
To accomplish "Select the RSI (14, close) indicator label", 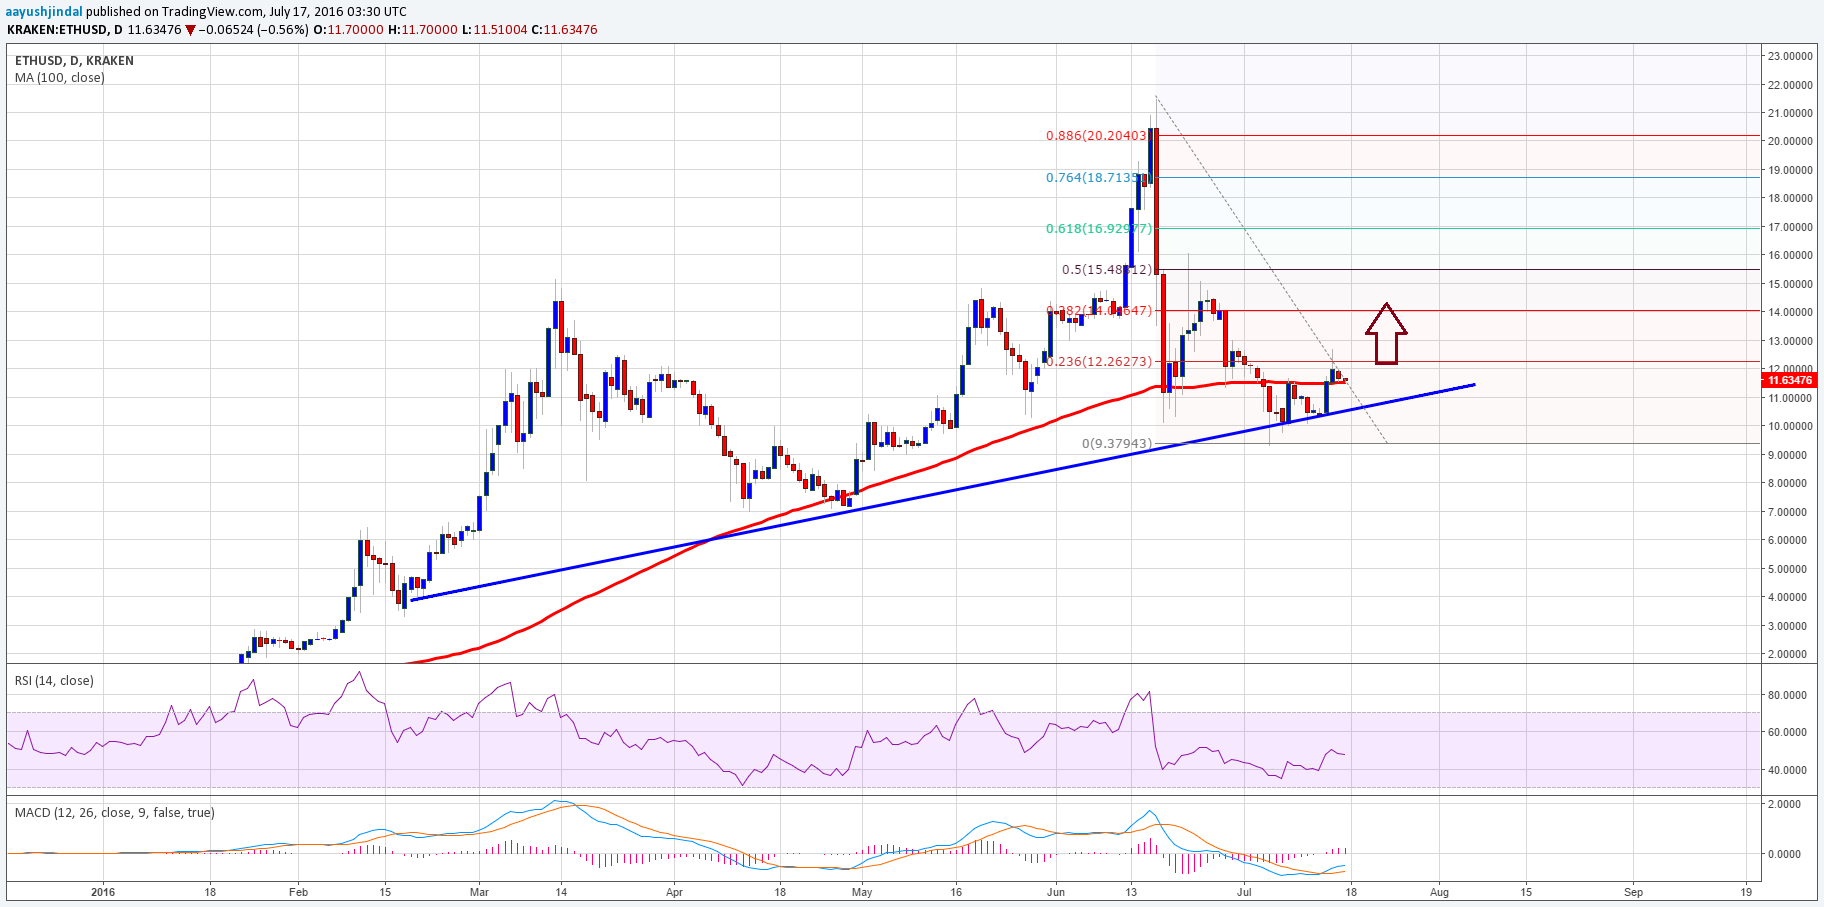I will [x=54, y=681].
